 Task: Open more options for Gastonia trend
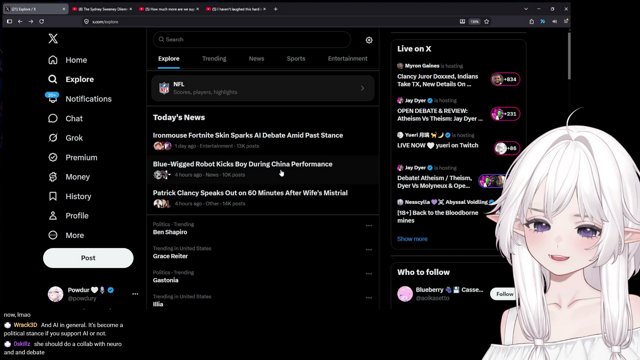coord(369,274)
